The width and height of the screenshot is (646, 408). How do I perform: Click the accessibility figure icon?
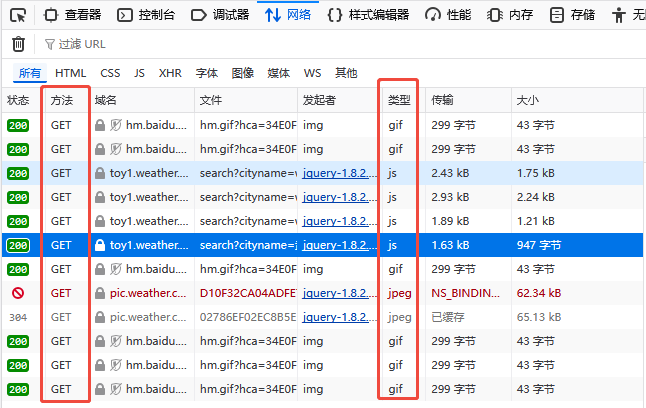(618, 16)
